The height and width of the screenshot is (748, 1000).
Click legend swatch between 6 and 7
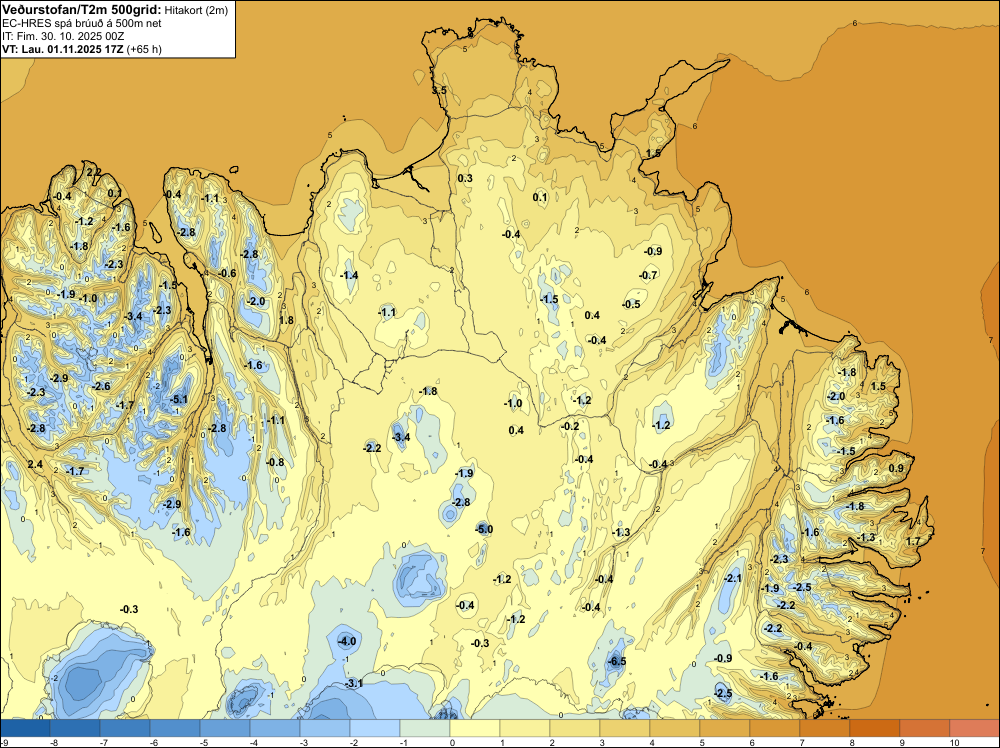click(775, 728)
